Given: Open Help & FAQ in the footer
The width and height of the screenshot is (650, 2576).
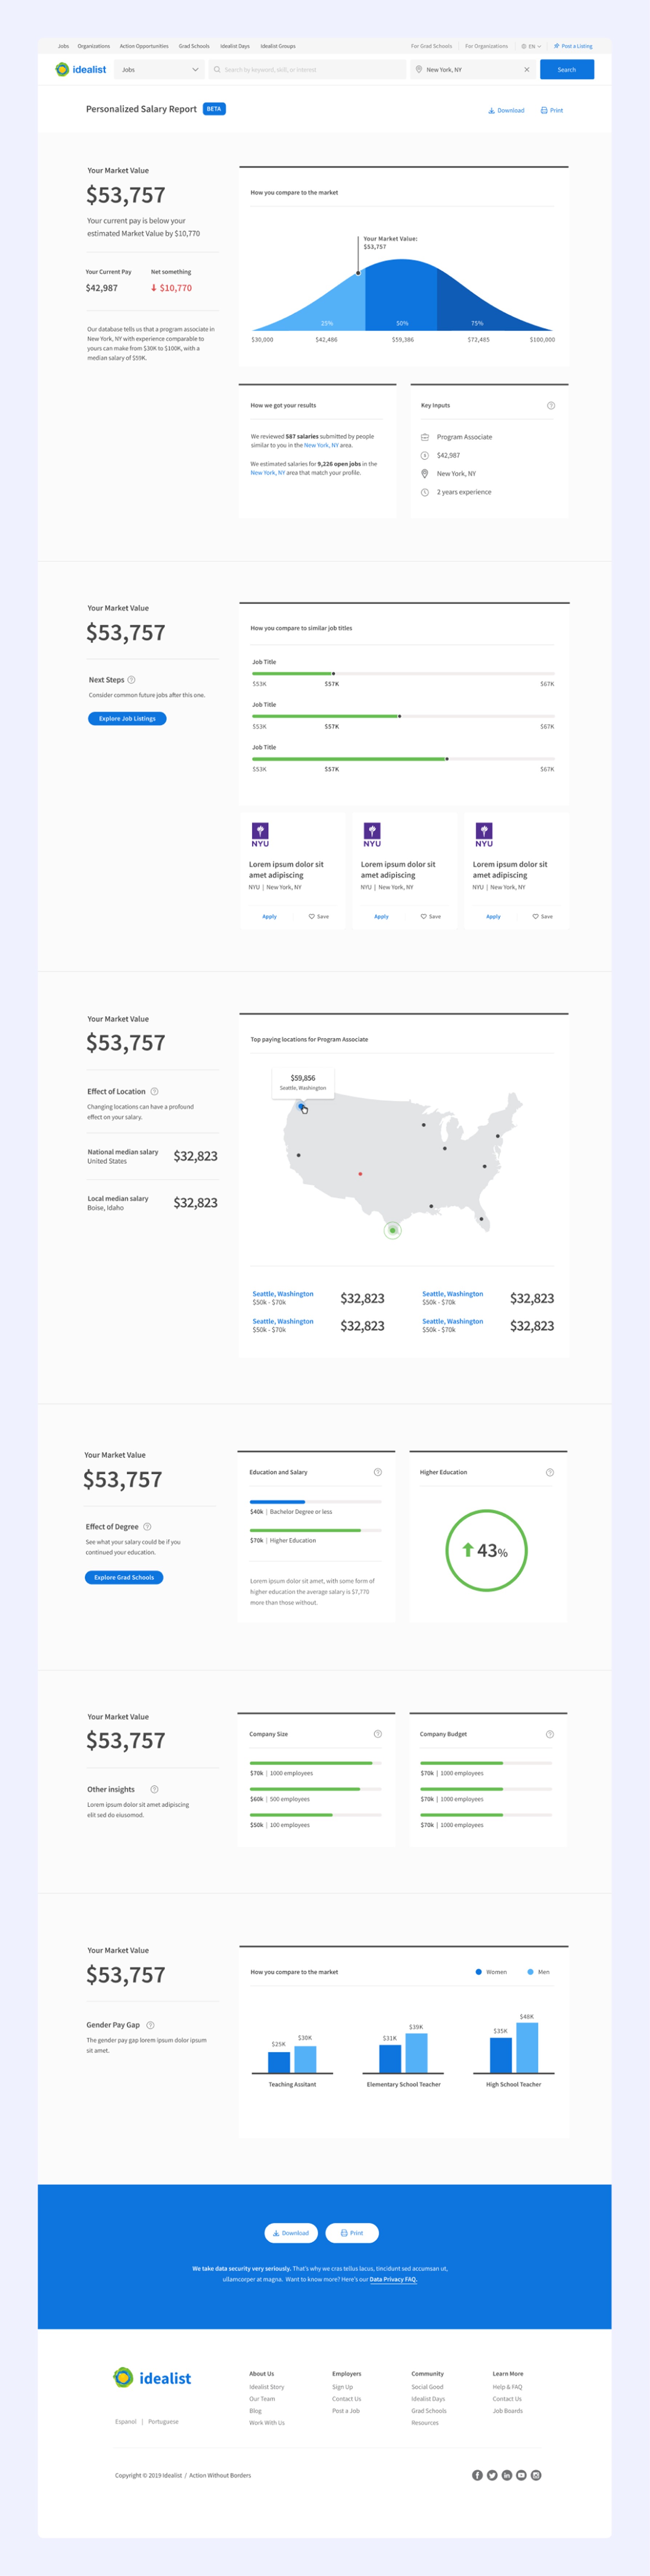Looking at the screenshot, I should [x=507, y=2387].
